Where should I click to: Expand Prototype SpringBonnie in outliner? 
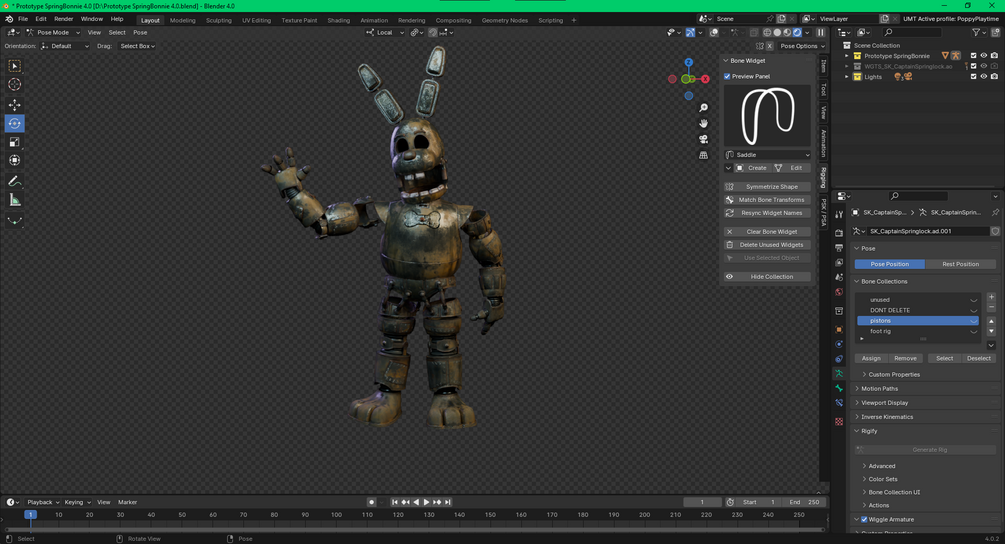point(847,56)
